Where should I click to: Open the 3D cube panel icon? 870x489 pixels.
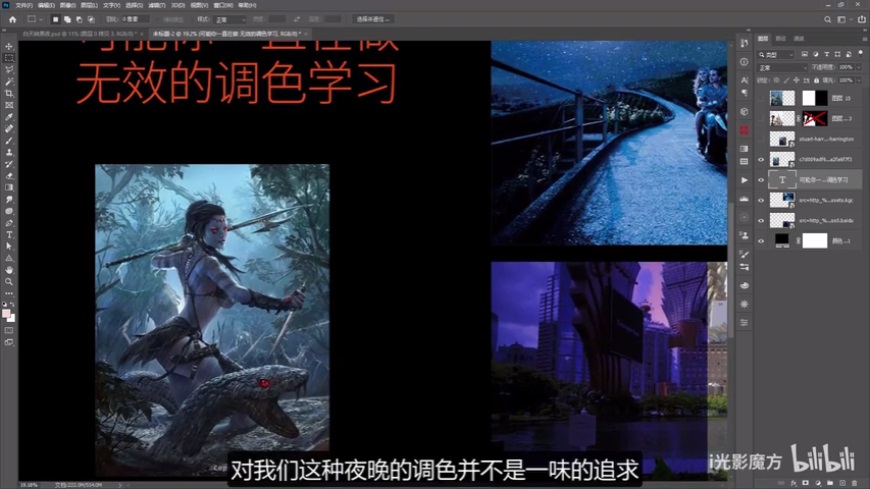pyautogui.click(x=744, y=112)
